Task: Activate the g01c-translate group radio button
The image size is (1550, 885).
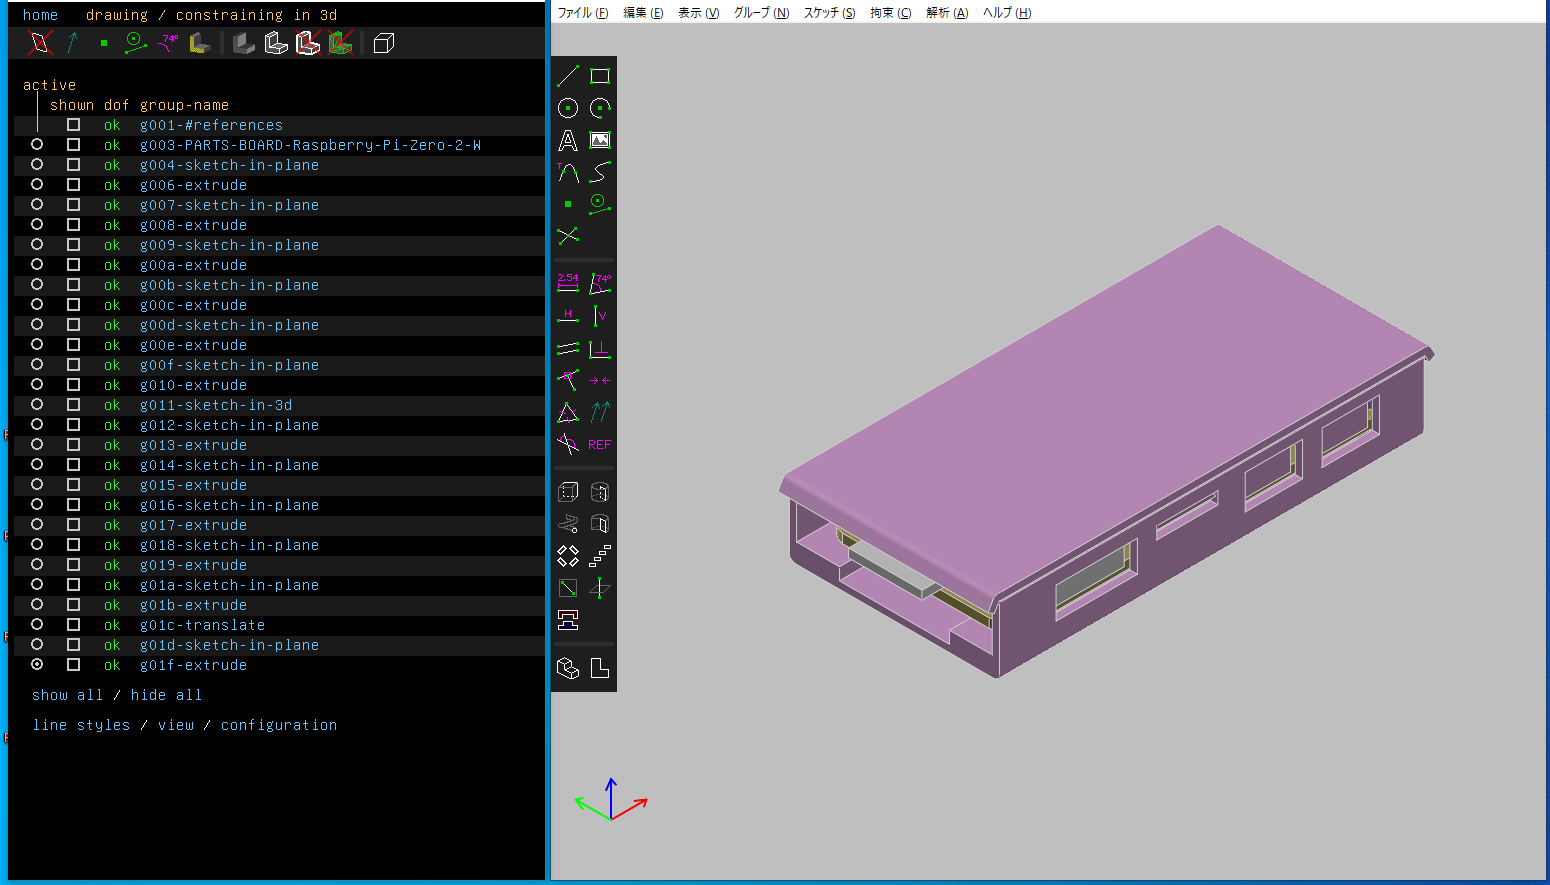Action: 37,625
